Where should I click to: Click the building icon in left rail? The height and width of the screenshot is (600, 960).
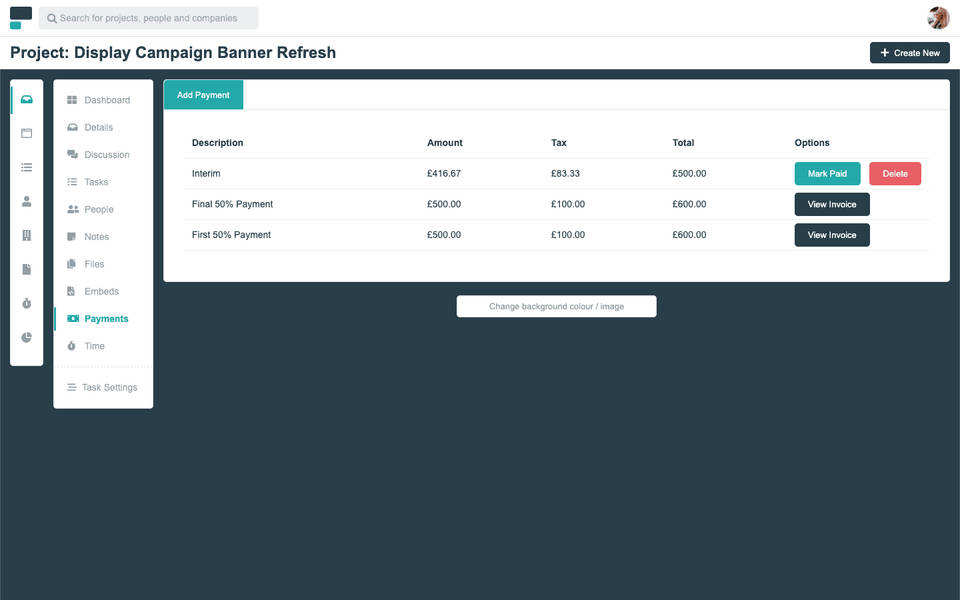coord(27,235)
